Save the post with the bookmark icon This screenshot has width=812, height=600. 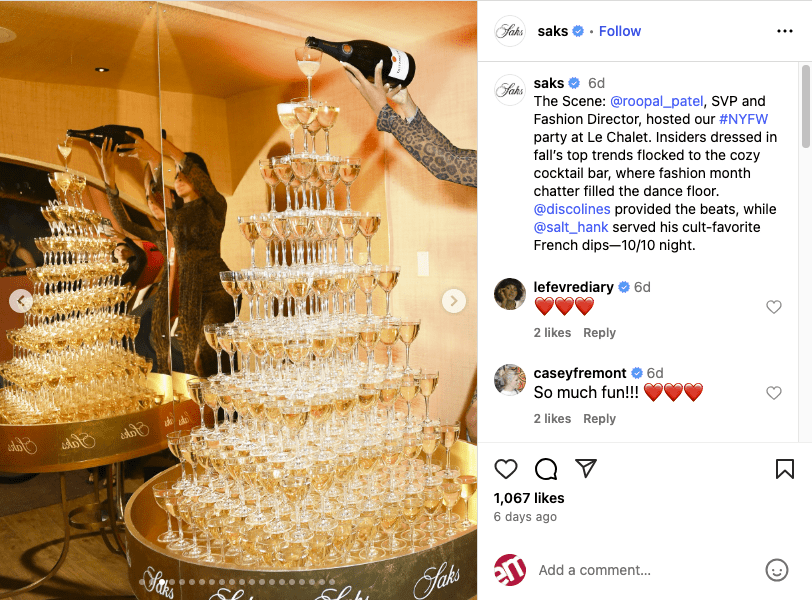coord(785,469)
